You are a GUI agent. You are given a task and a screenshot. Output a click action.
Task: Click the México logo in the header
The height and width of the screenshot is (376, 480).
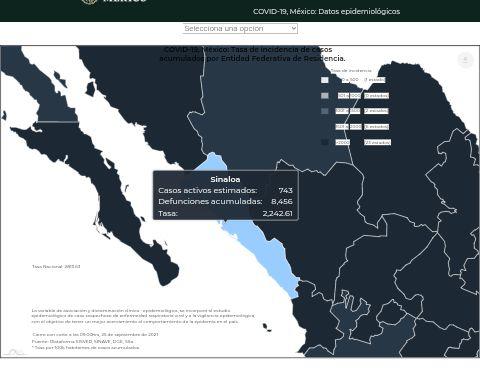[113, 1]
